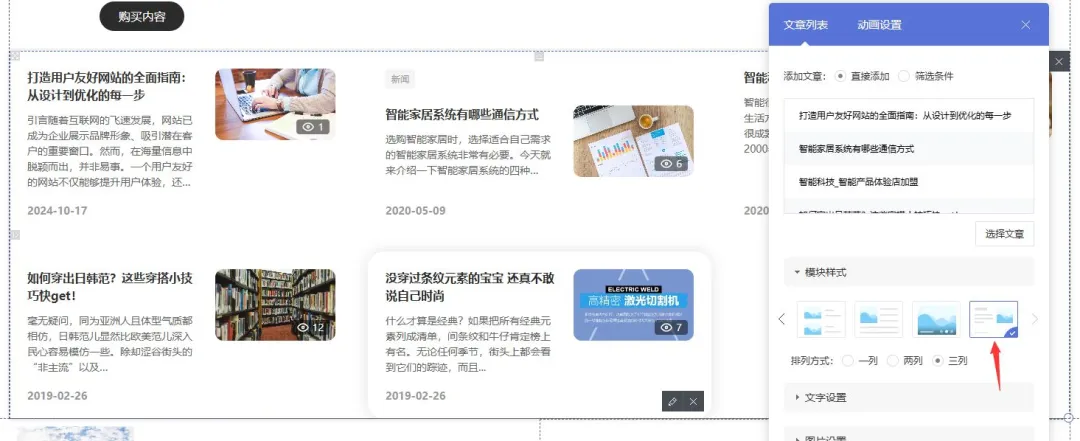Open the charts and coffee article image

pos(633,141)
